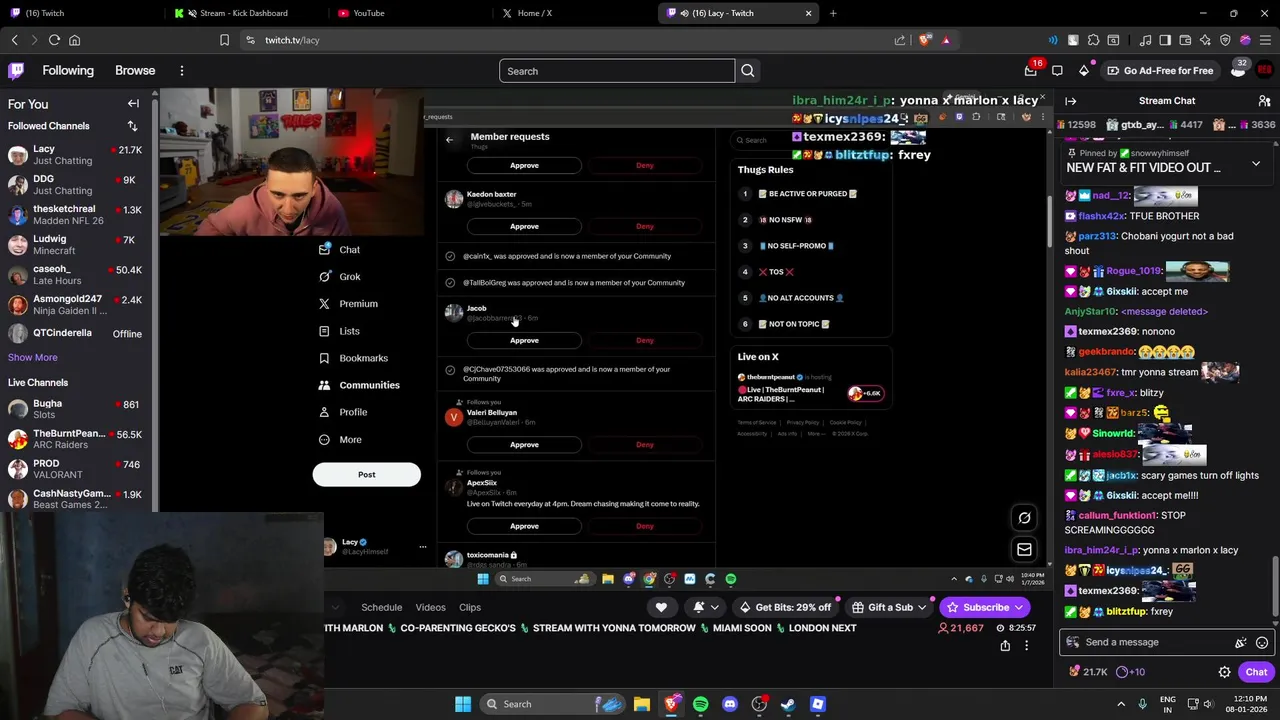Click the heart follow button

(661, 607)
